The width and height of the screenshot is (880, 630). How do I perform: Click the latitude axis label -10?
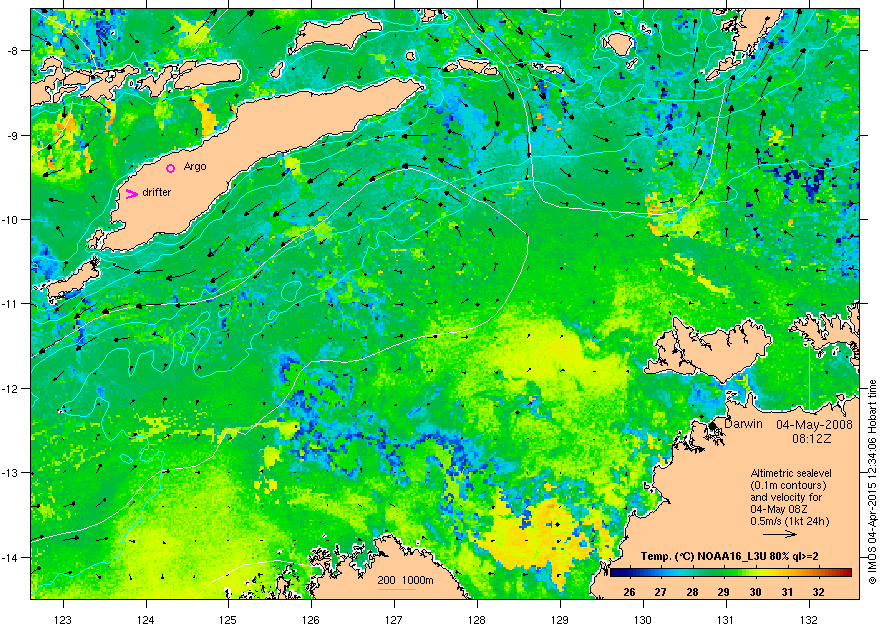pyautogui.click(x=11, y=219)
